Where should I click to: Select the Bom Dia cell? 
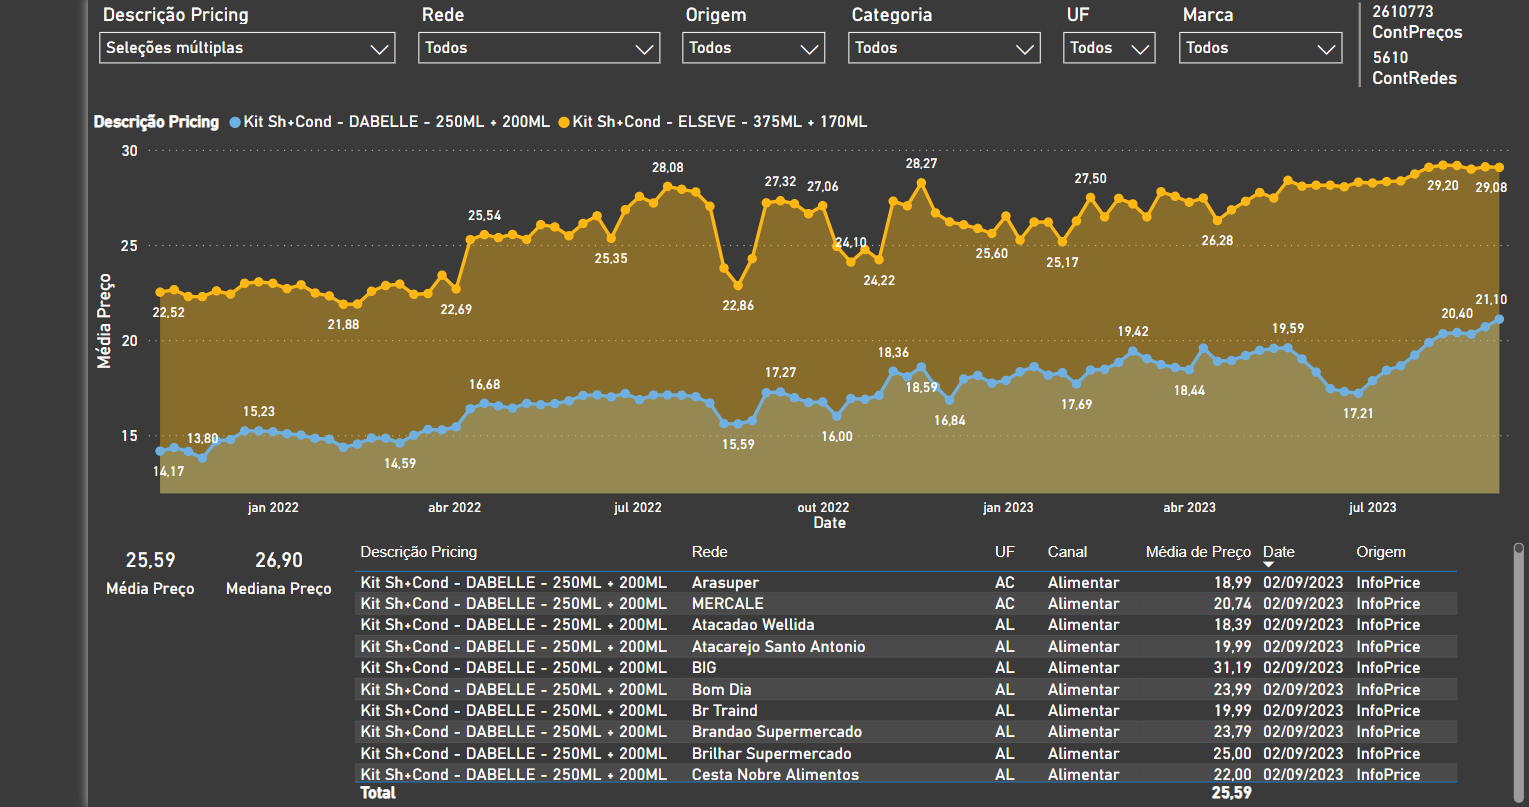coord(722,690)
